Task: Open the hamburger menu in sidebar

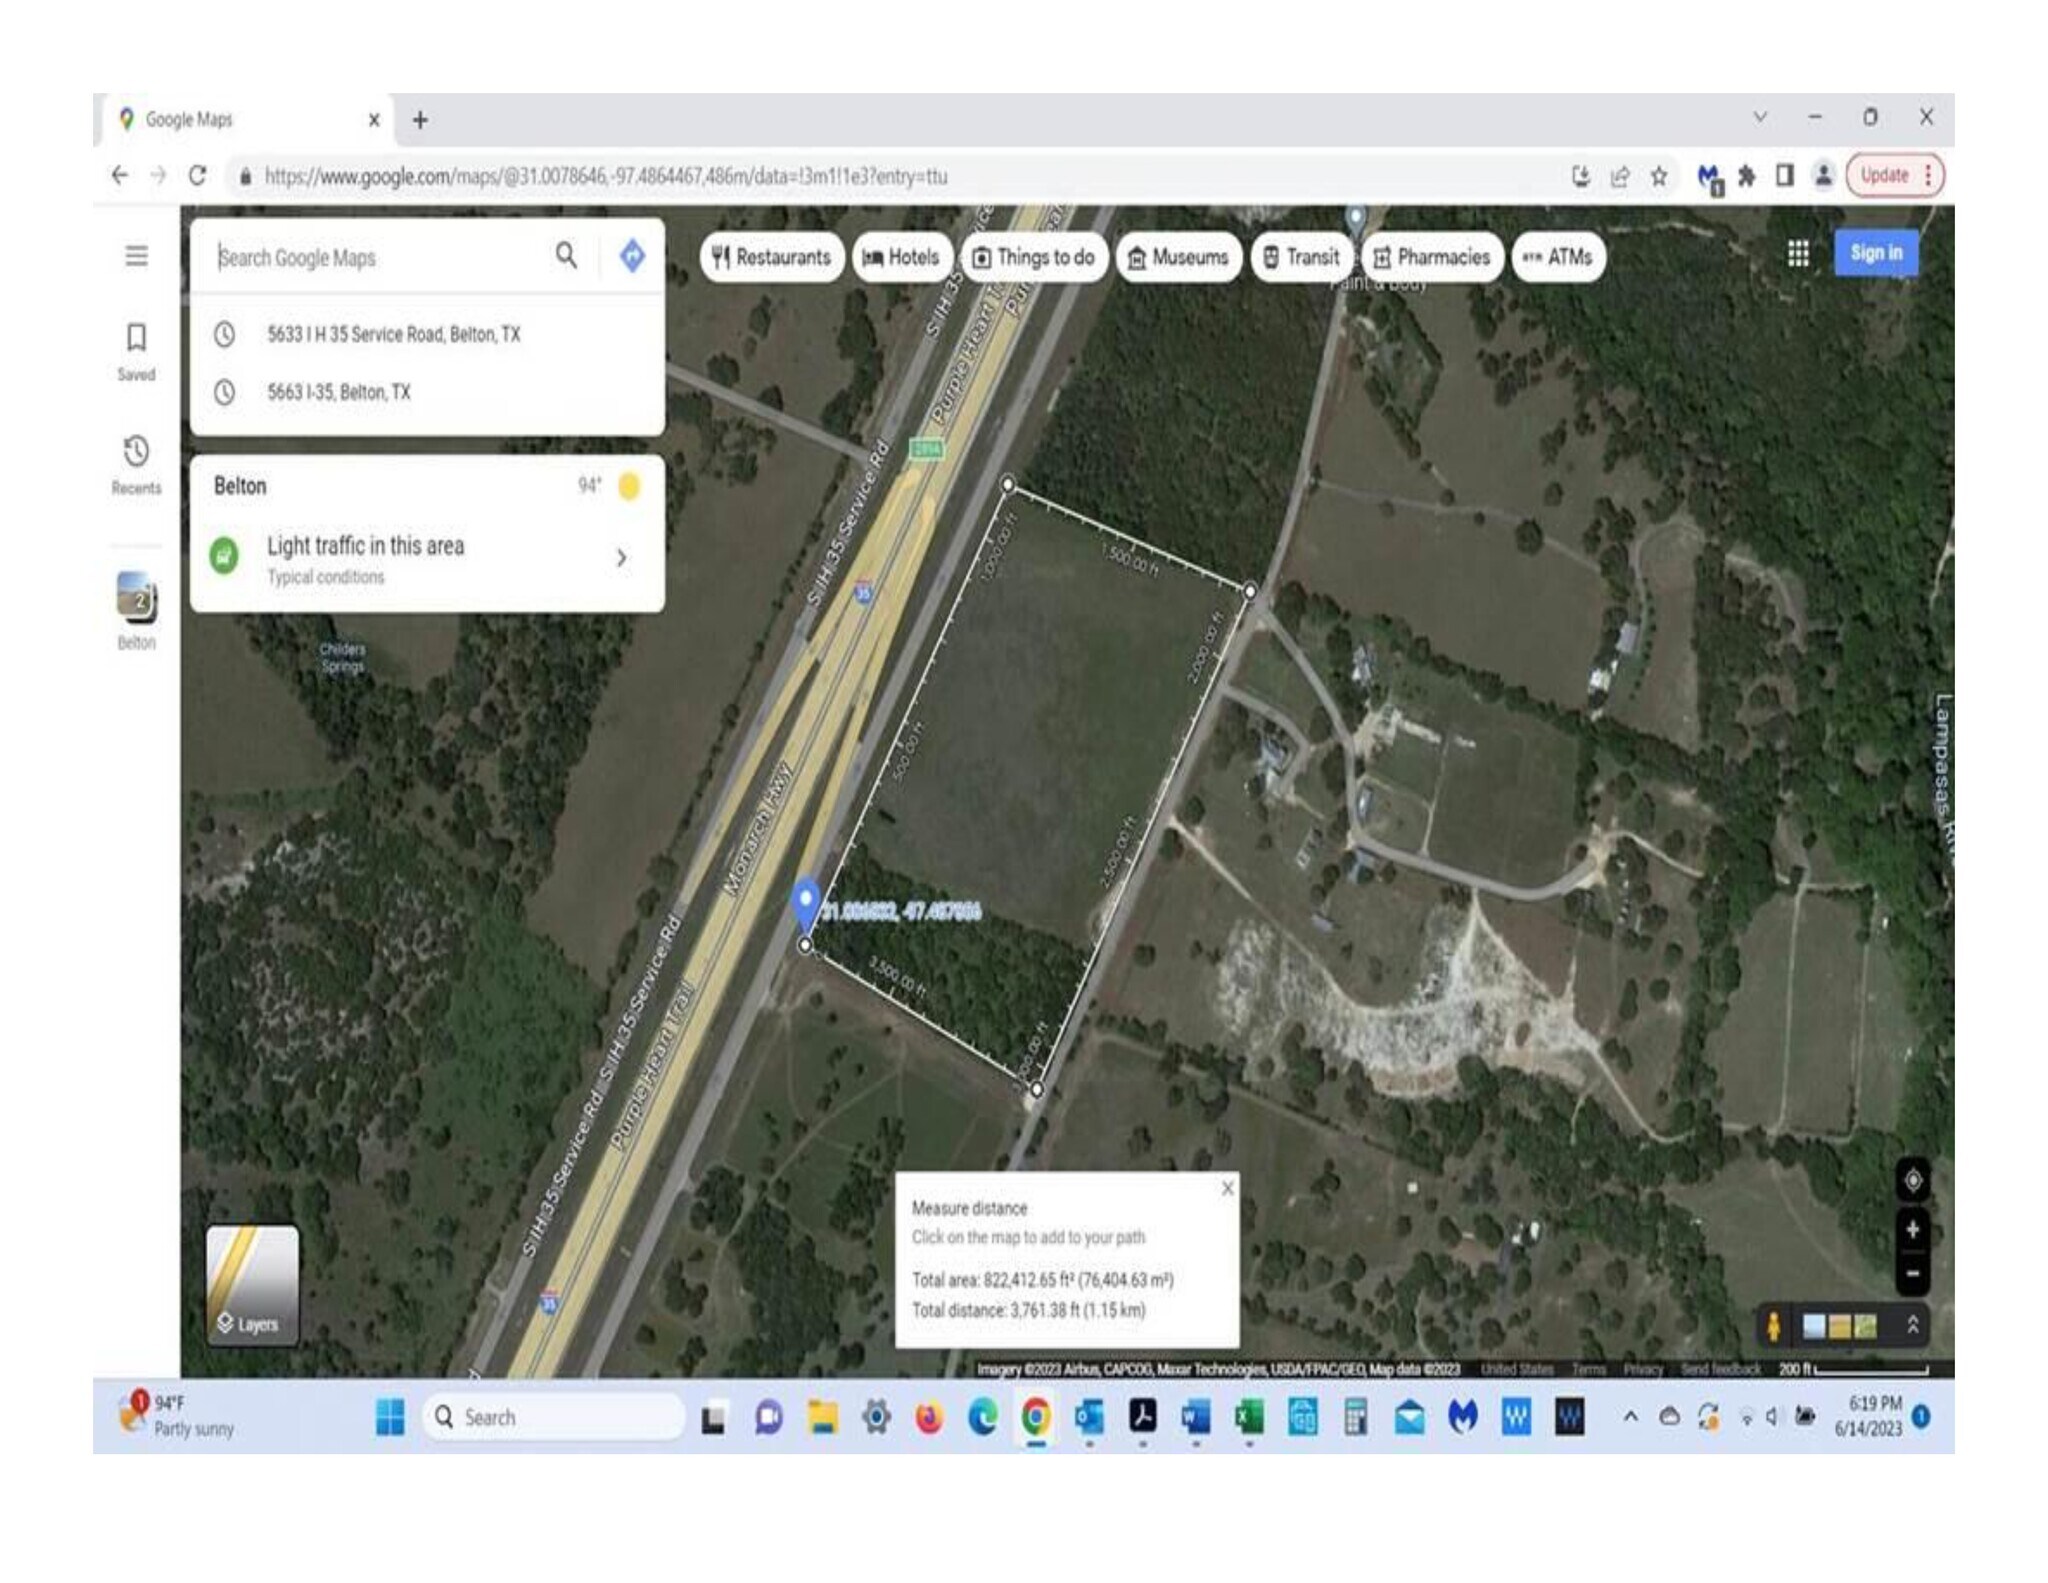Action: 137,256
